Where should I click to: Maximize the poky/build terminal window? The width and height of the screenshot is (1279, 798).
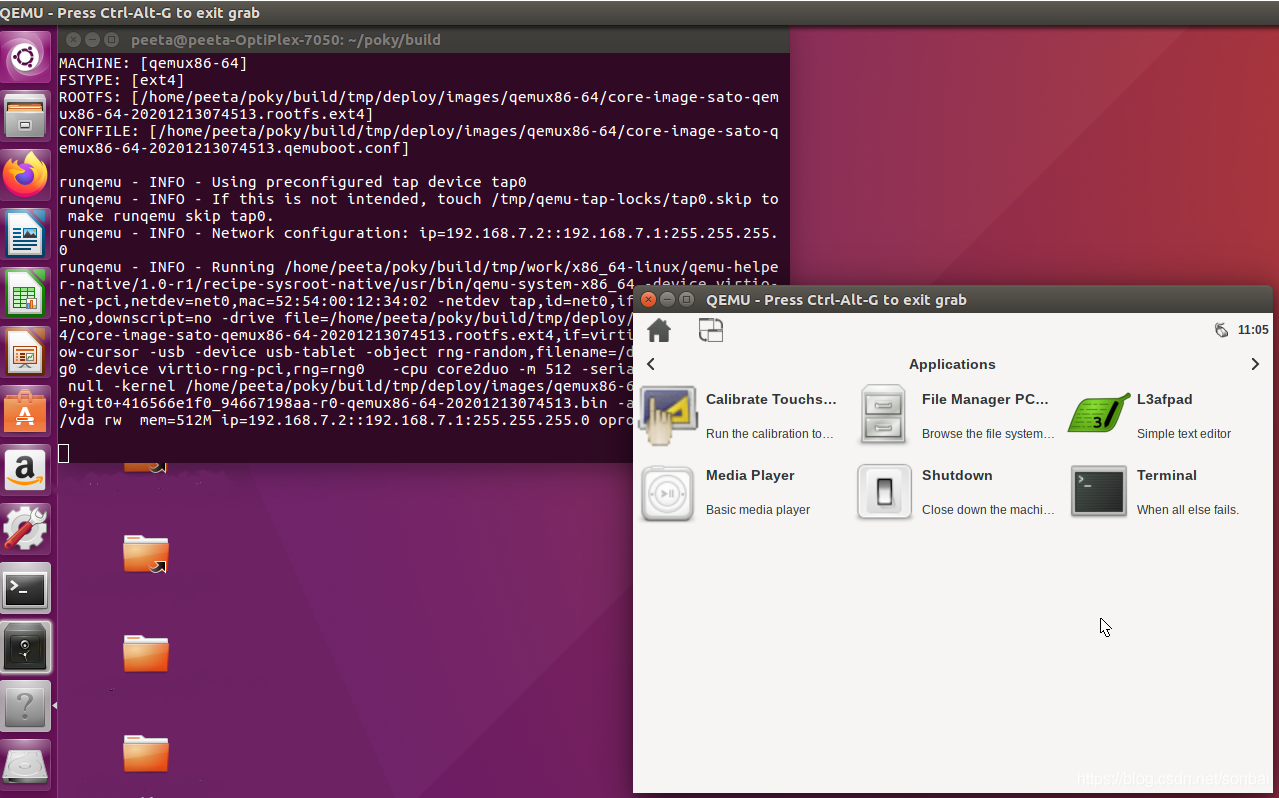point(111,40)
